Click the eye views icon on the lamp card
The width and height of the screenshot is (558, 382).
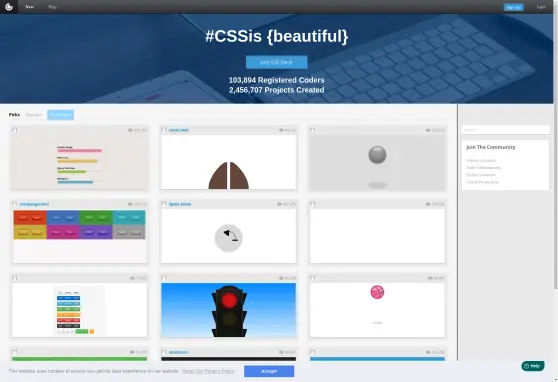pyautogui.click(x=279, y=204)
